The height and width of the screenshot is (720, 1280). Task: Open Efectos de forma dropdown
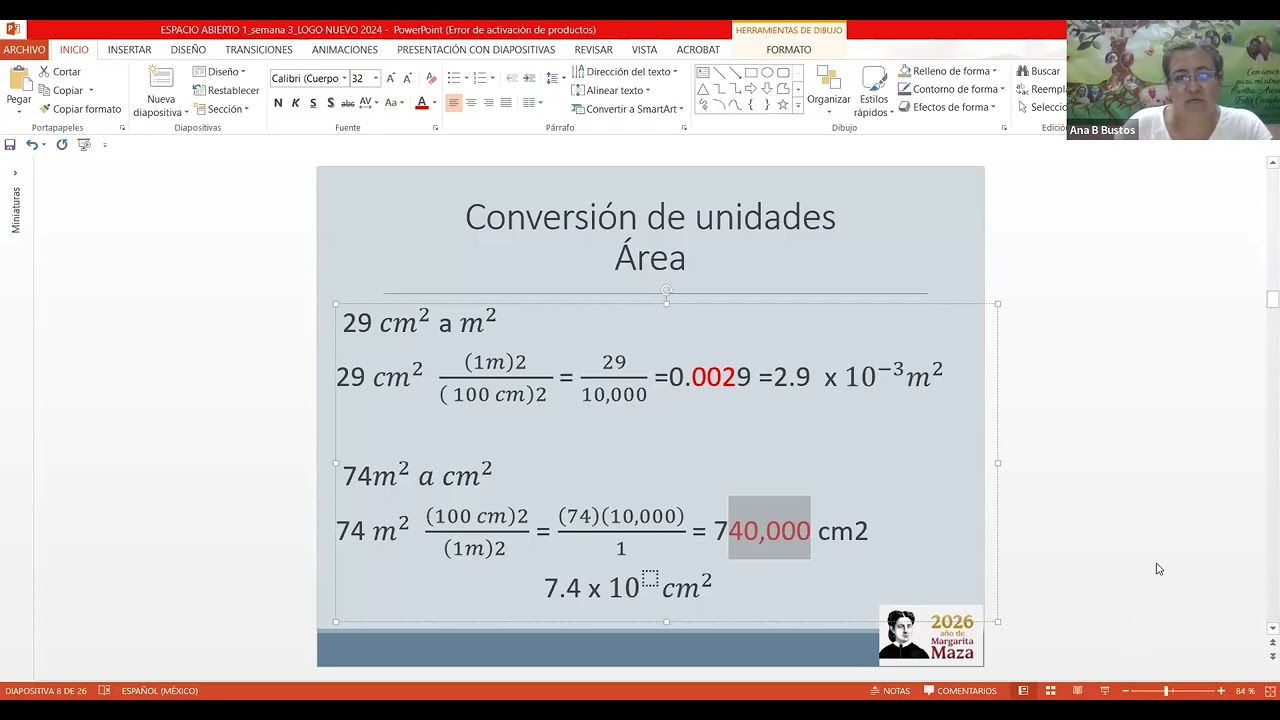(x=946, y=107)
